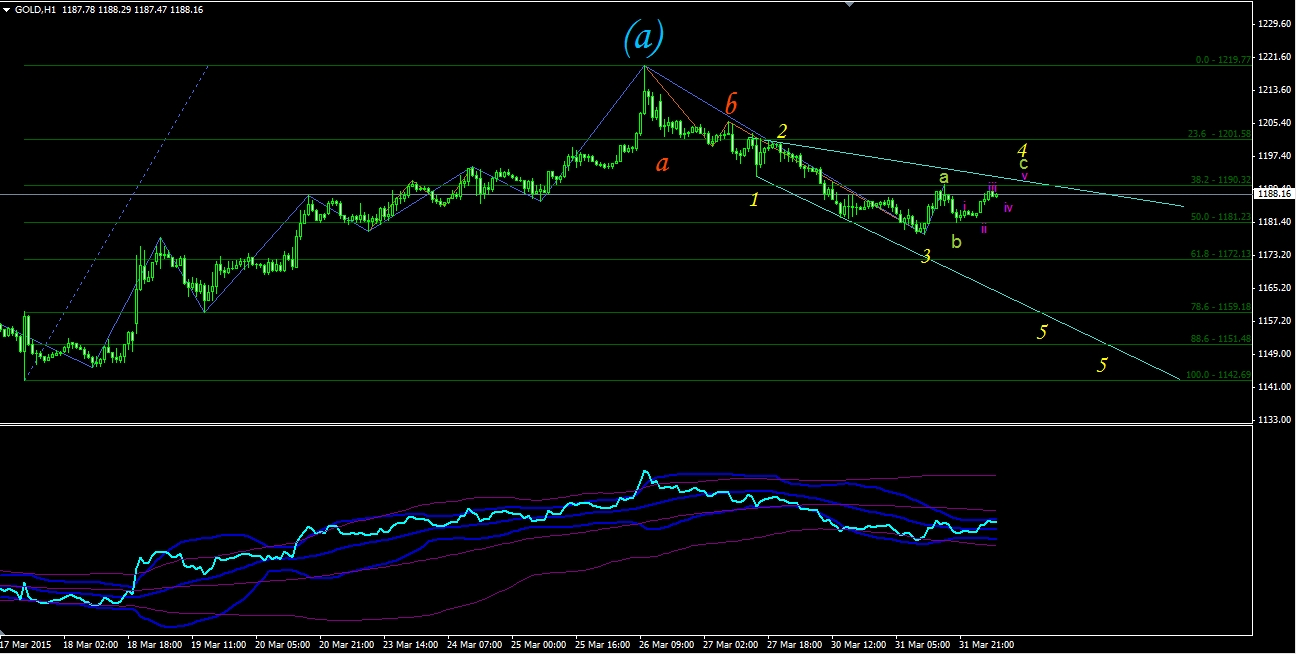Click 25 Mar 00:00 on the time axis

coord(540,645)
